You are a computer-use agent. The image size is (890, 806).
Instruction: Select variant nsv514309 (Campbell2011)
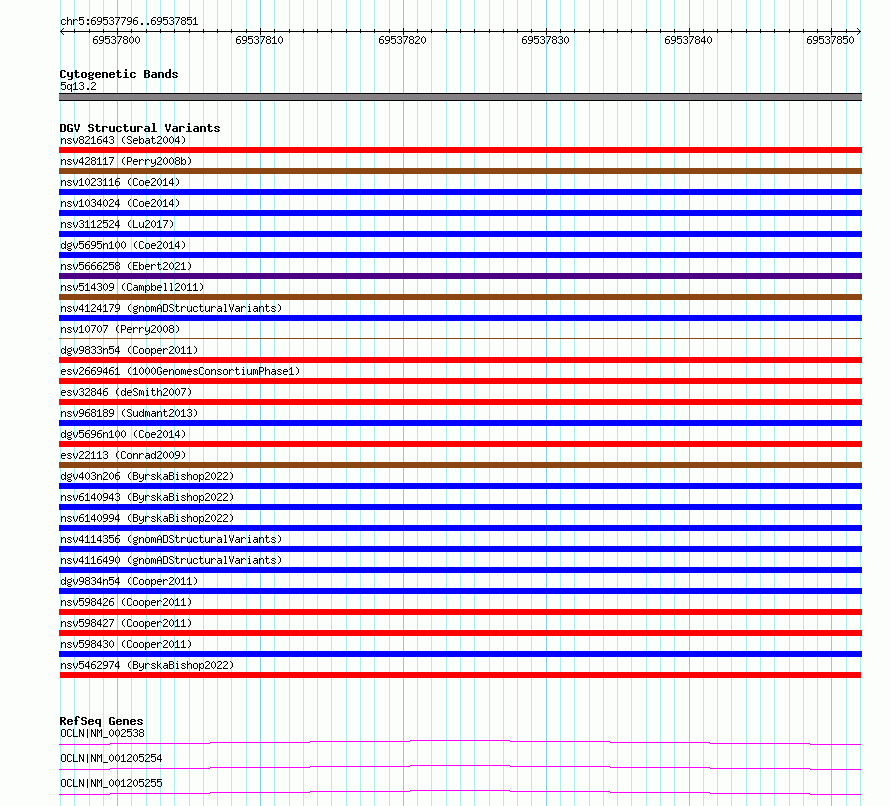tap(132, 287)
